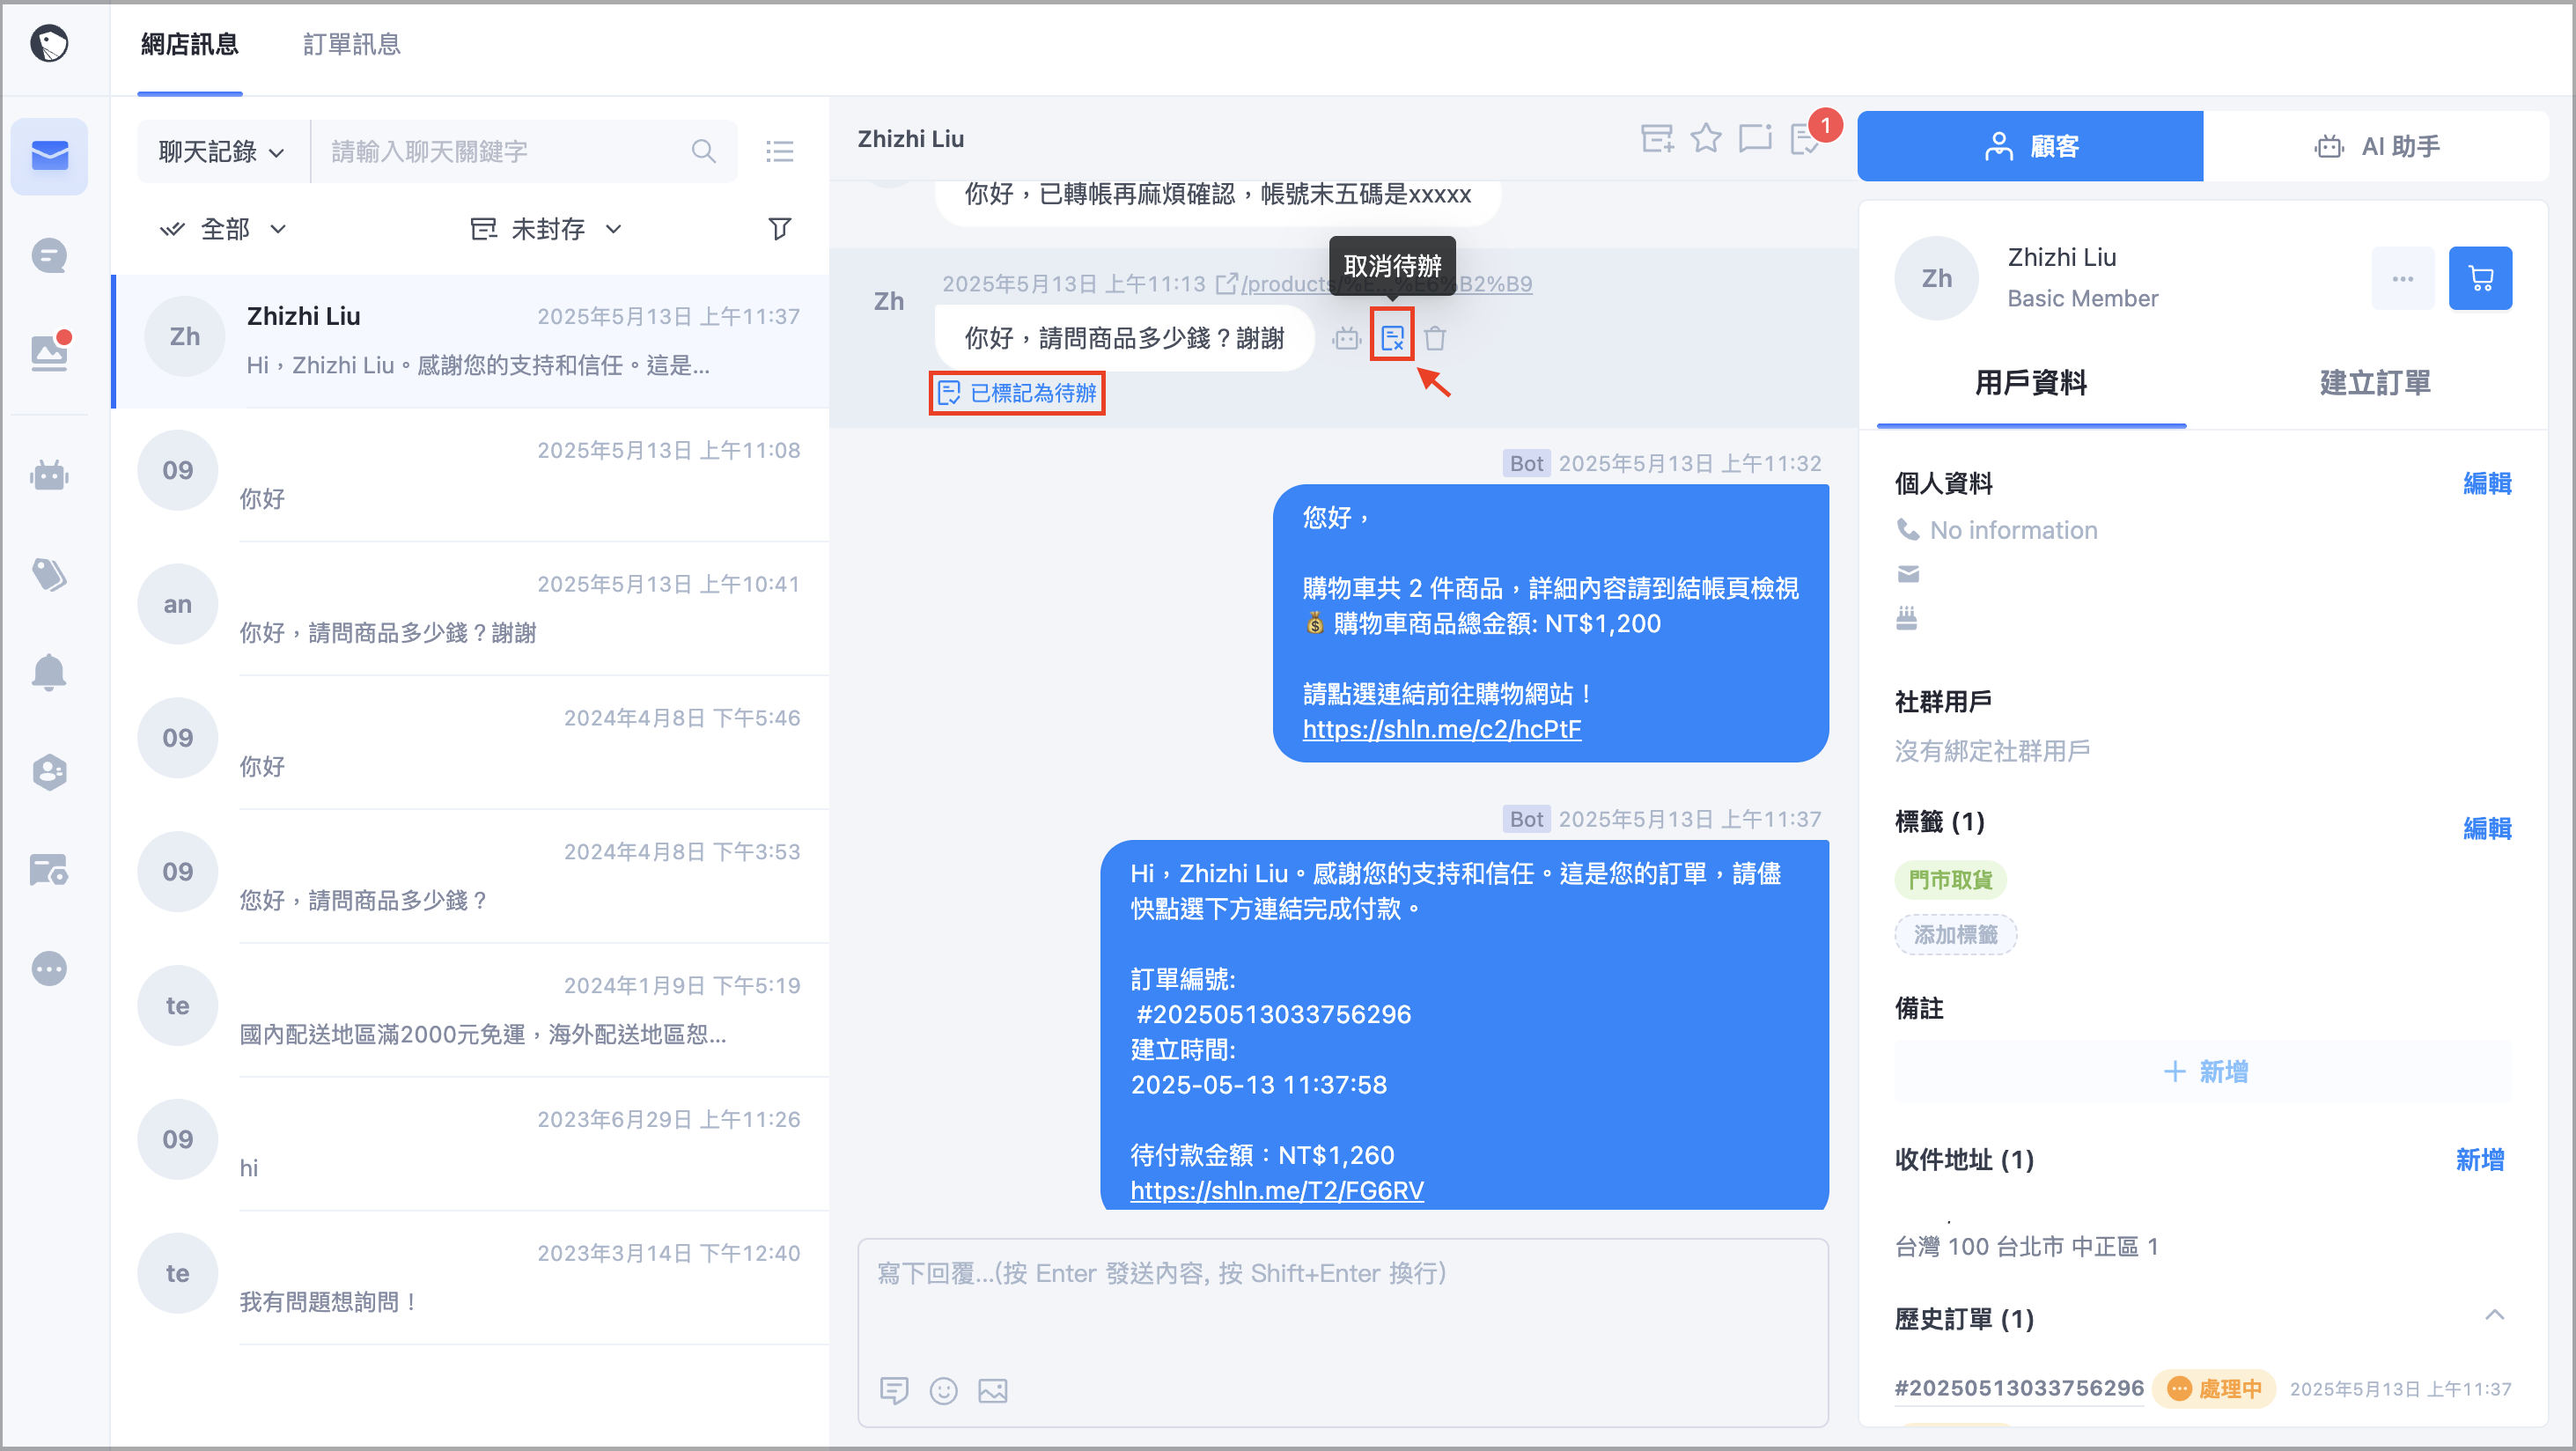Open Zhizhi Liu conversation in list
This screenshot has width=2576, height=1451.
pyautogui.click(x=471, y=340)
